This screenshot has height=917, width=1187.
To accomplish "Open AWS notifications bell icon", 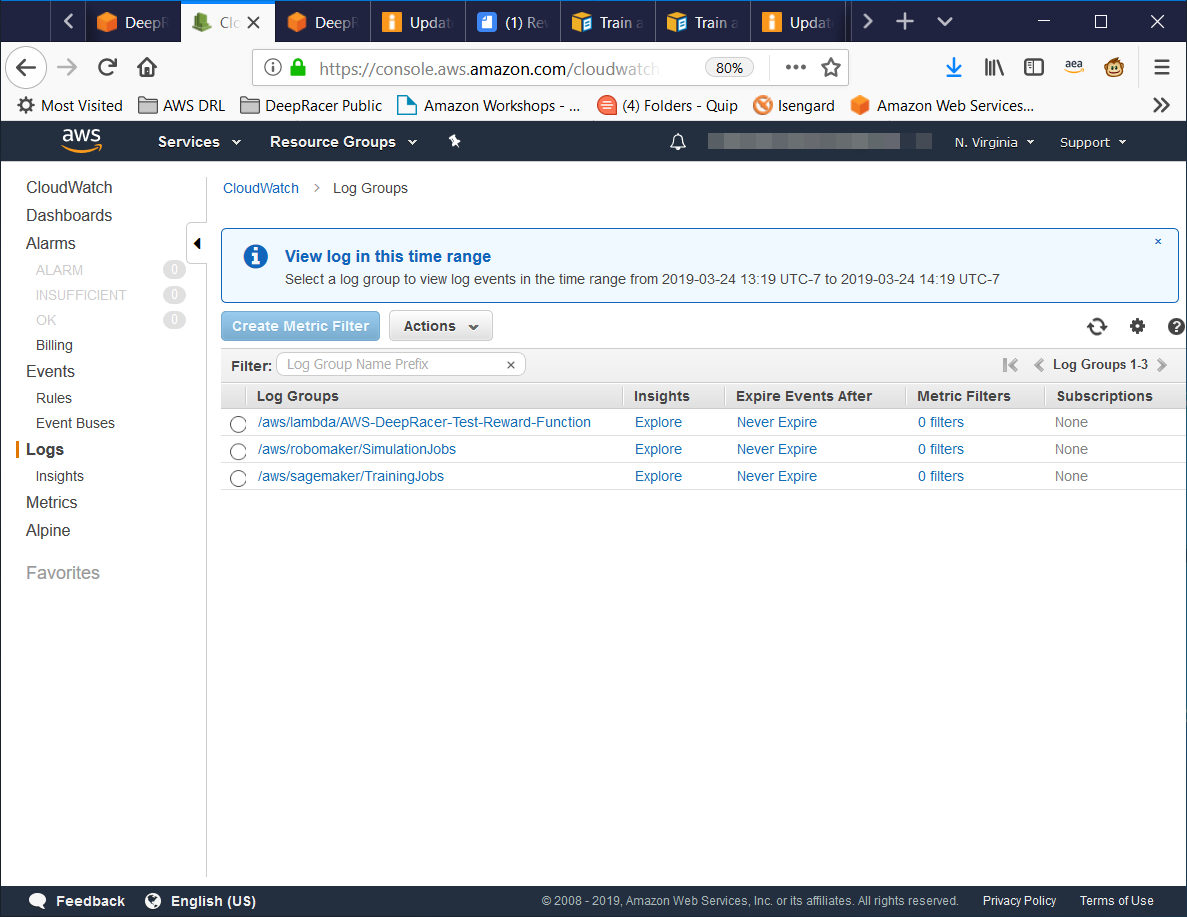I will [x=678, y=142].
